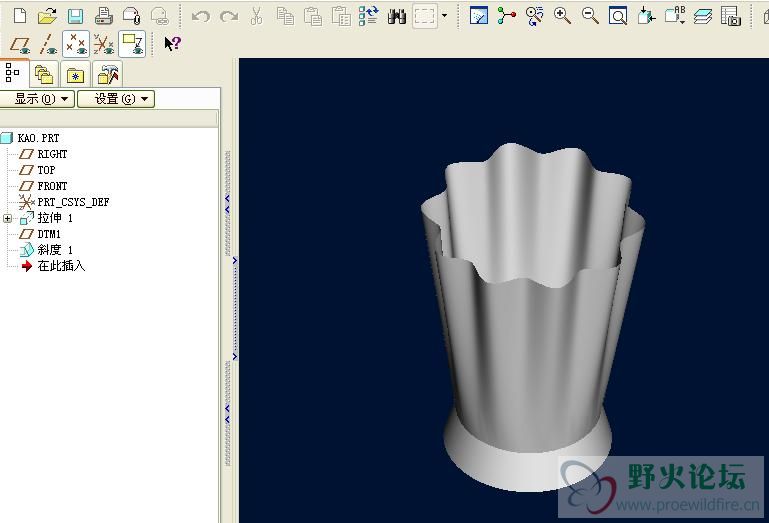769x523 pixels.
Task: Open the Layers icon
Action: pyautogui.click(x=703, y=16)
